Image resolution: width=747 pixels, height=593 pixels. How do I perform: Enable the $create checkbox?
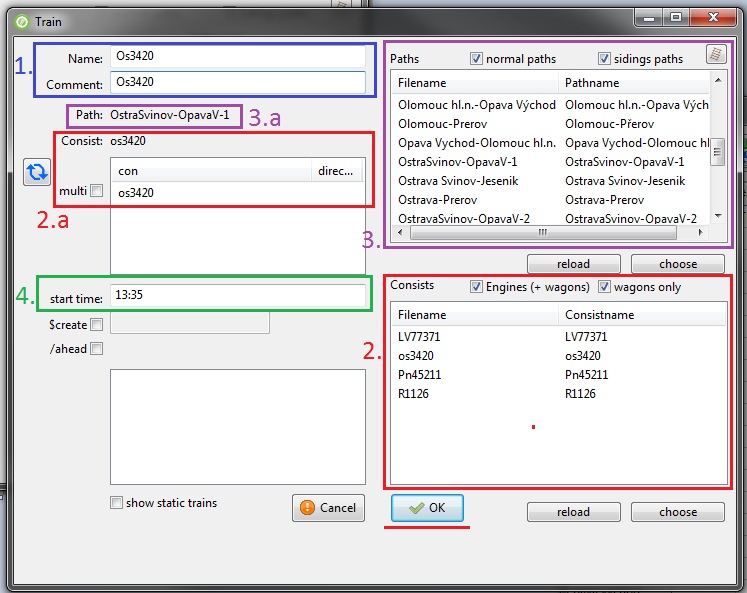96,324
